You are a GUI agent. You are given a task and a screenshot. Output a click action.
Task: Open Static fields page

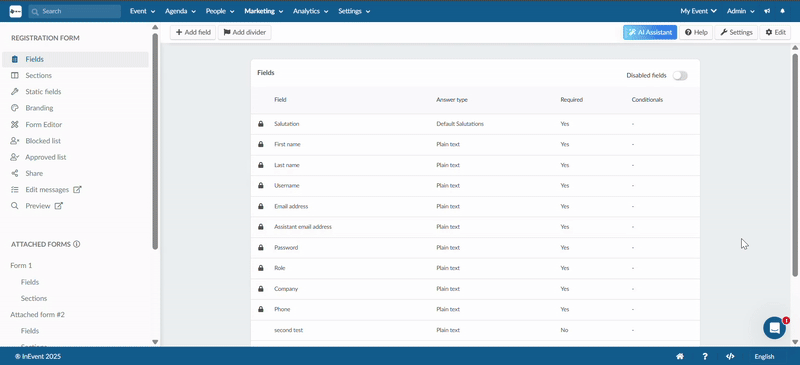click(x=43, y=92)
